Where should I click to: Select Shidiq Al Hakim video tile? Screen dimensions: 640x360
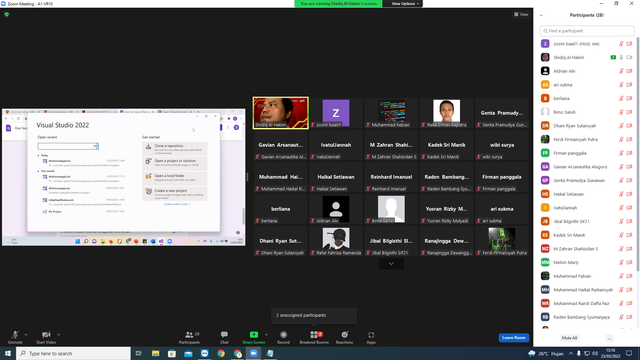pyautogui.click(x=280, y=113)
